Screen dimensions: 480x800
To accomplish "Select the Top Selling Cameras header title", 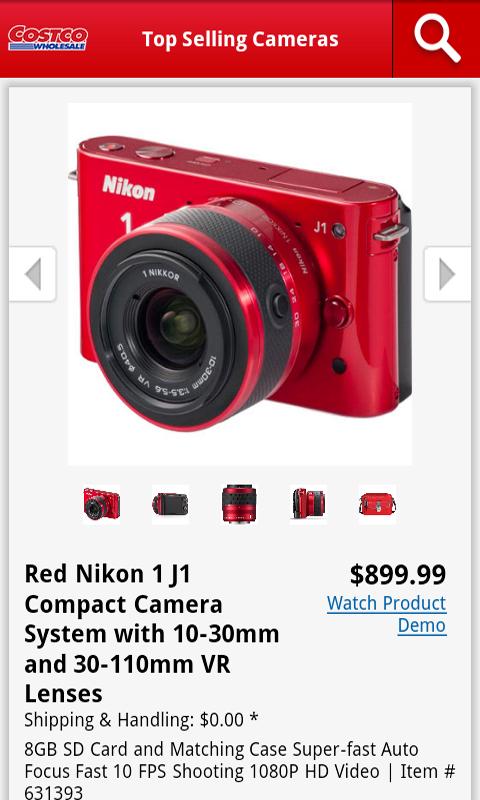I will click(x=240, y=39).
